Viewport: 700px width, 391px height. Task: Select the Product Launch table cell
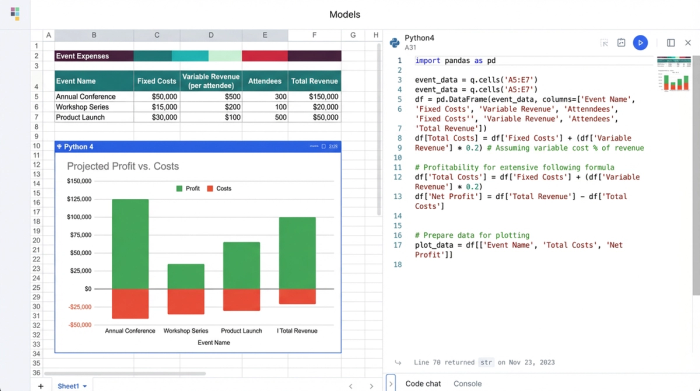click(94, 117)
